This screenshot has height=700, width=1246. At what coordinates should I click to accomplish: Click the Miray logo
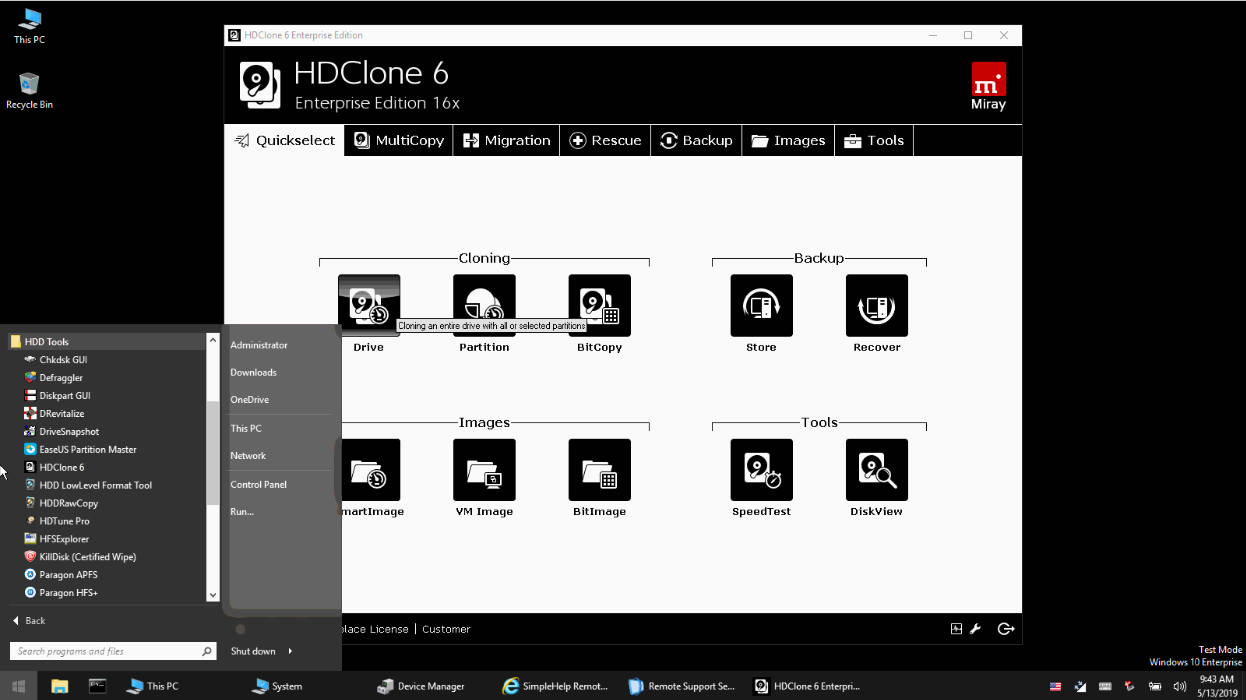coord(988,86)
